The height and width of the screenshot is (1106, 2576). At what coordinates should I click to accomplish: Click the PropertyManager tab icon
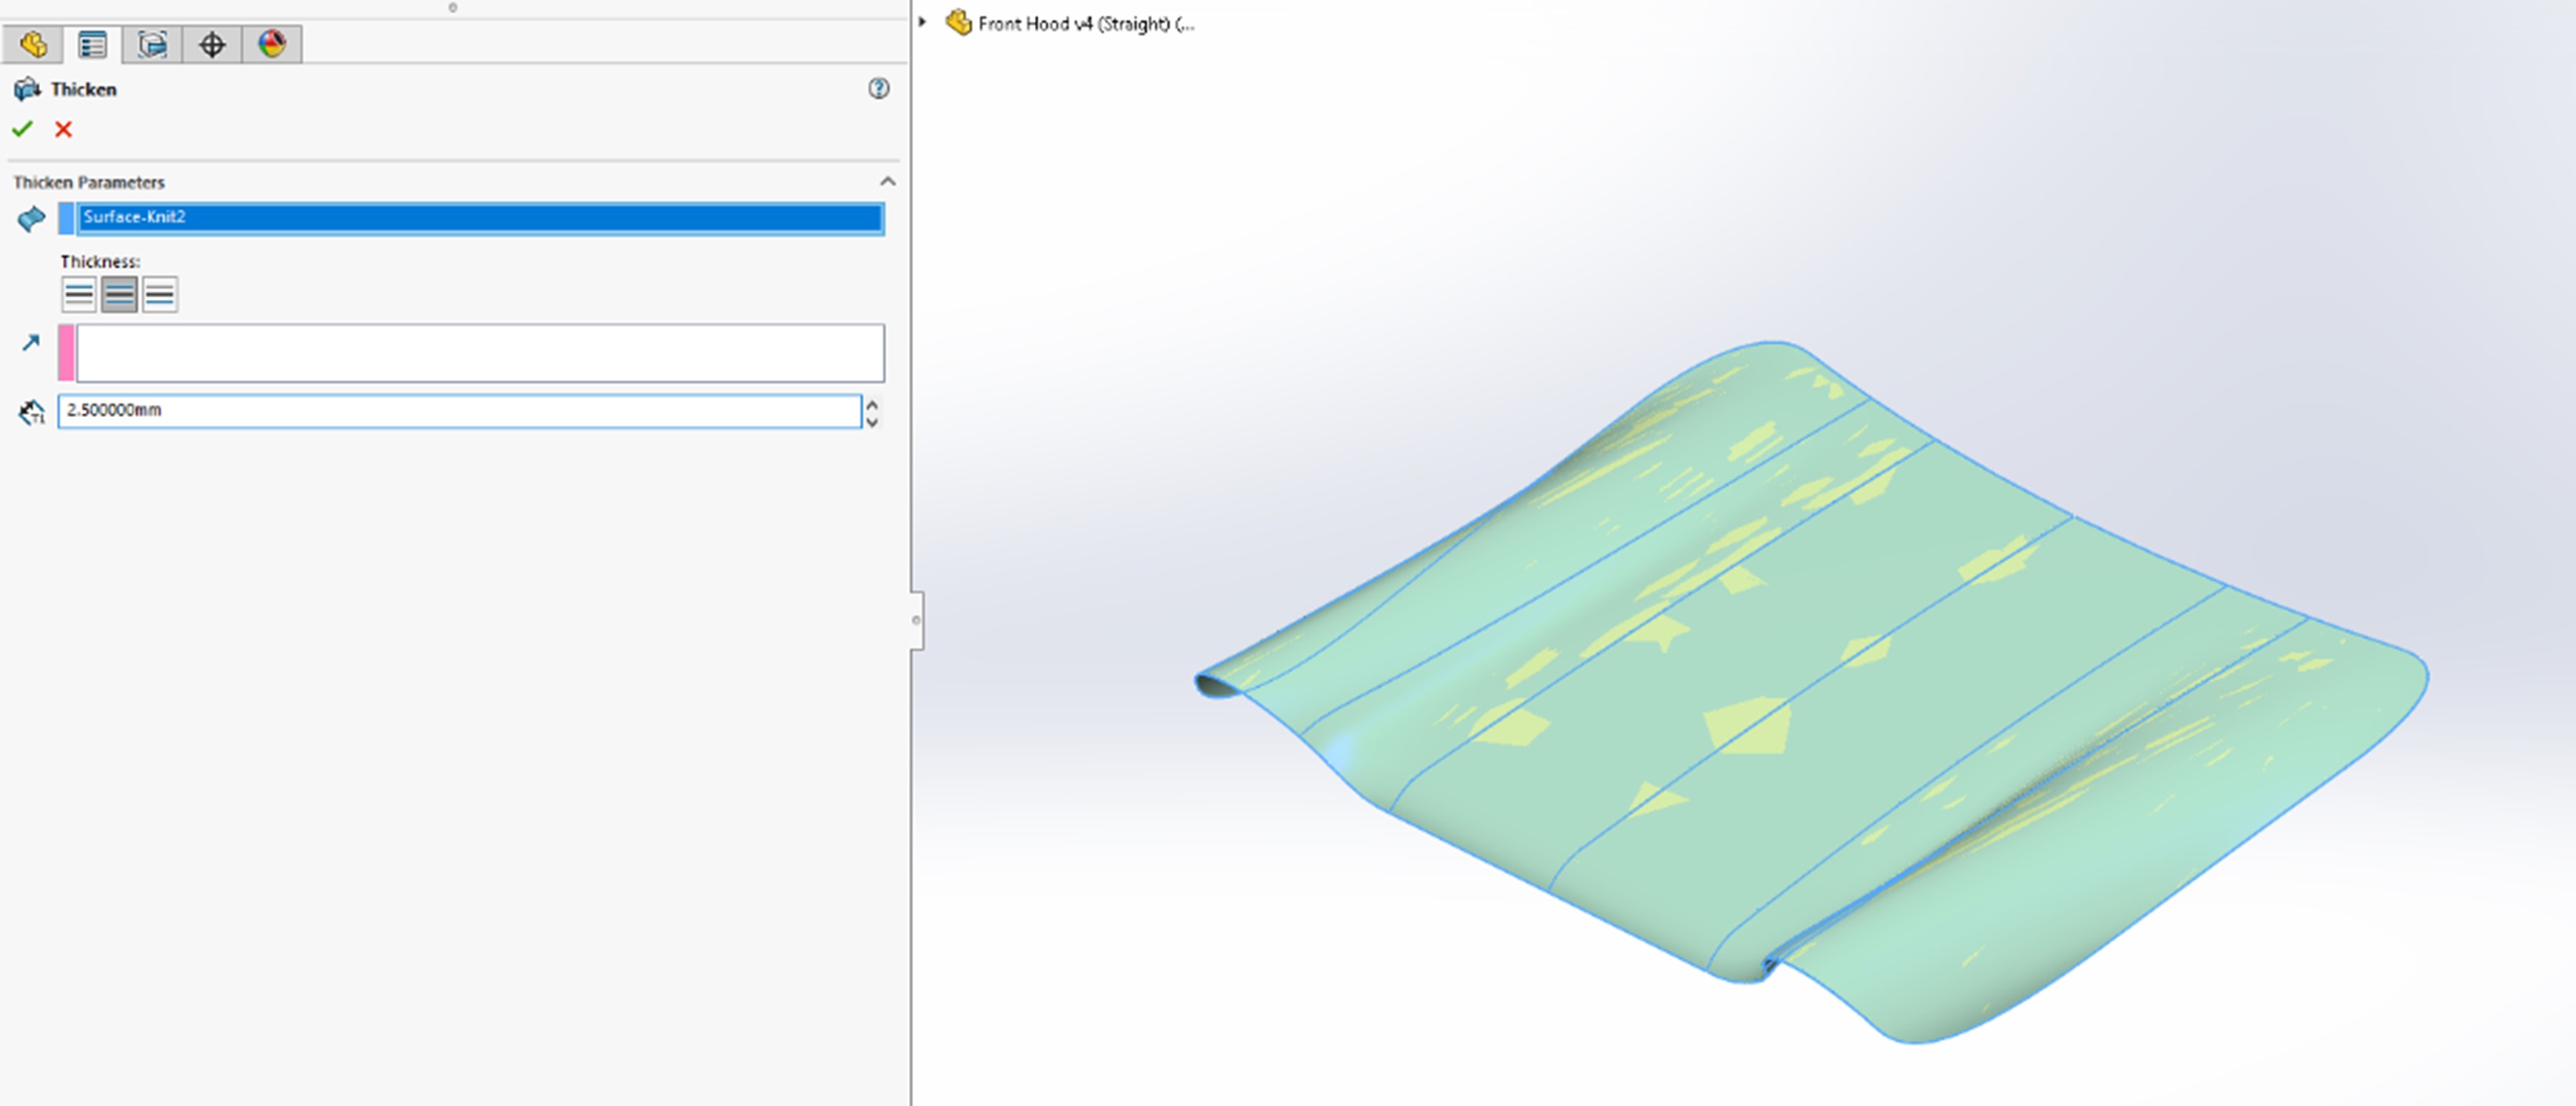point(91,45)
